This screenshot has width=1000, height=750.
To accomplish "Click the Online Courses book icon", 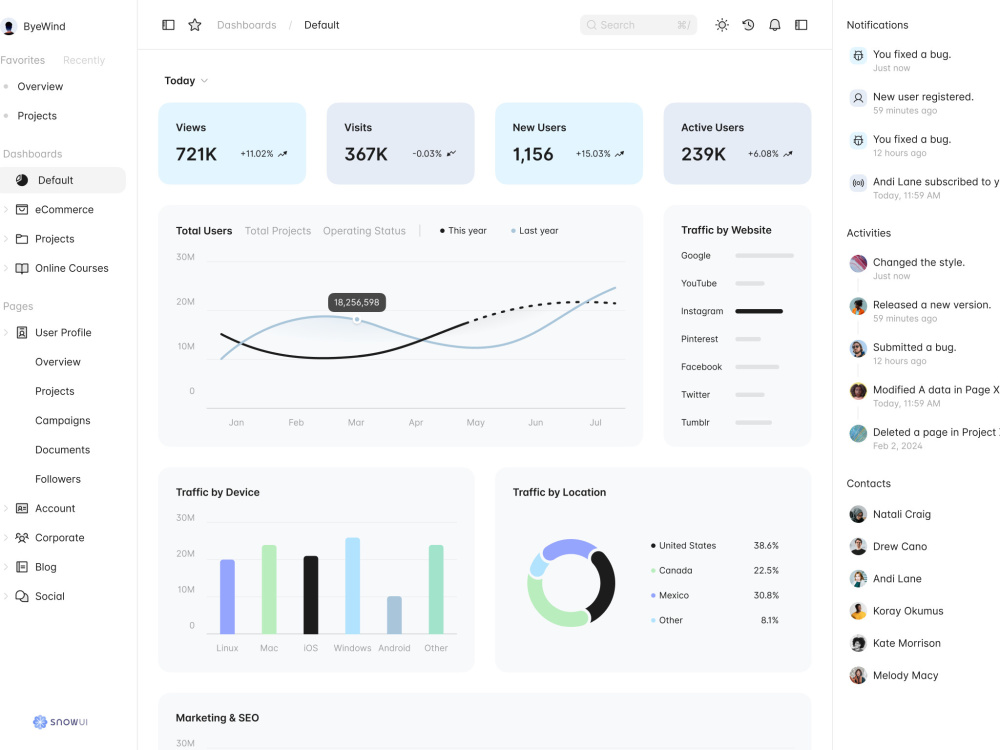I will (22, 268).
